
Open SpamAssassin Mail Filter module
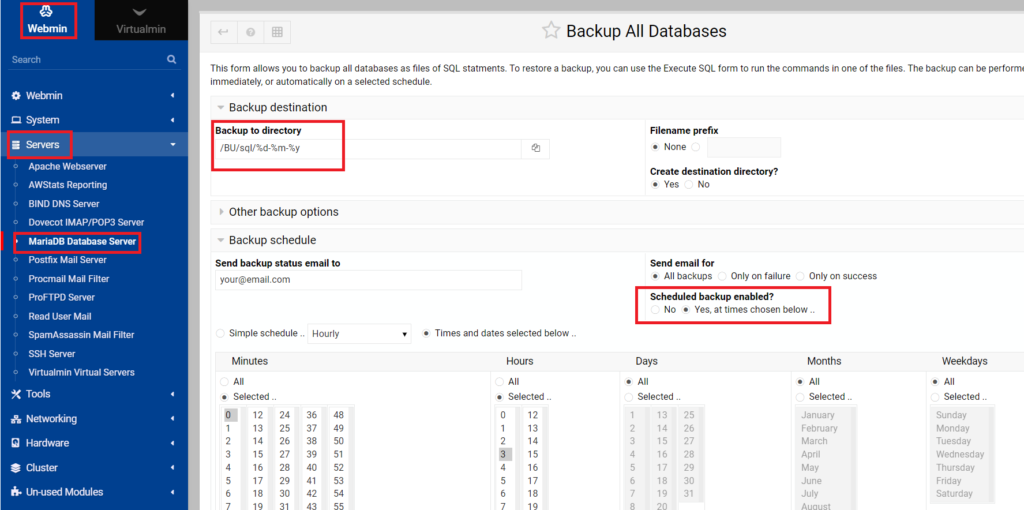tap(81, 335)
